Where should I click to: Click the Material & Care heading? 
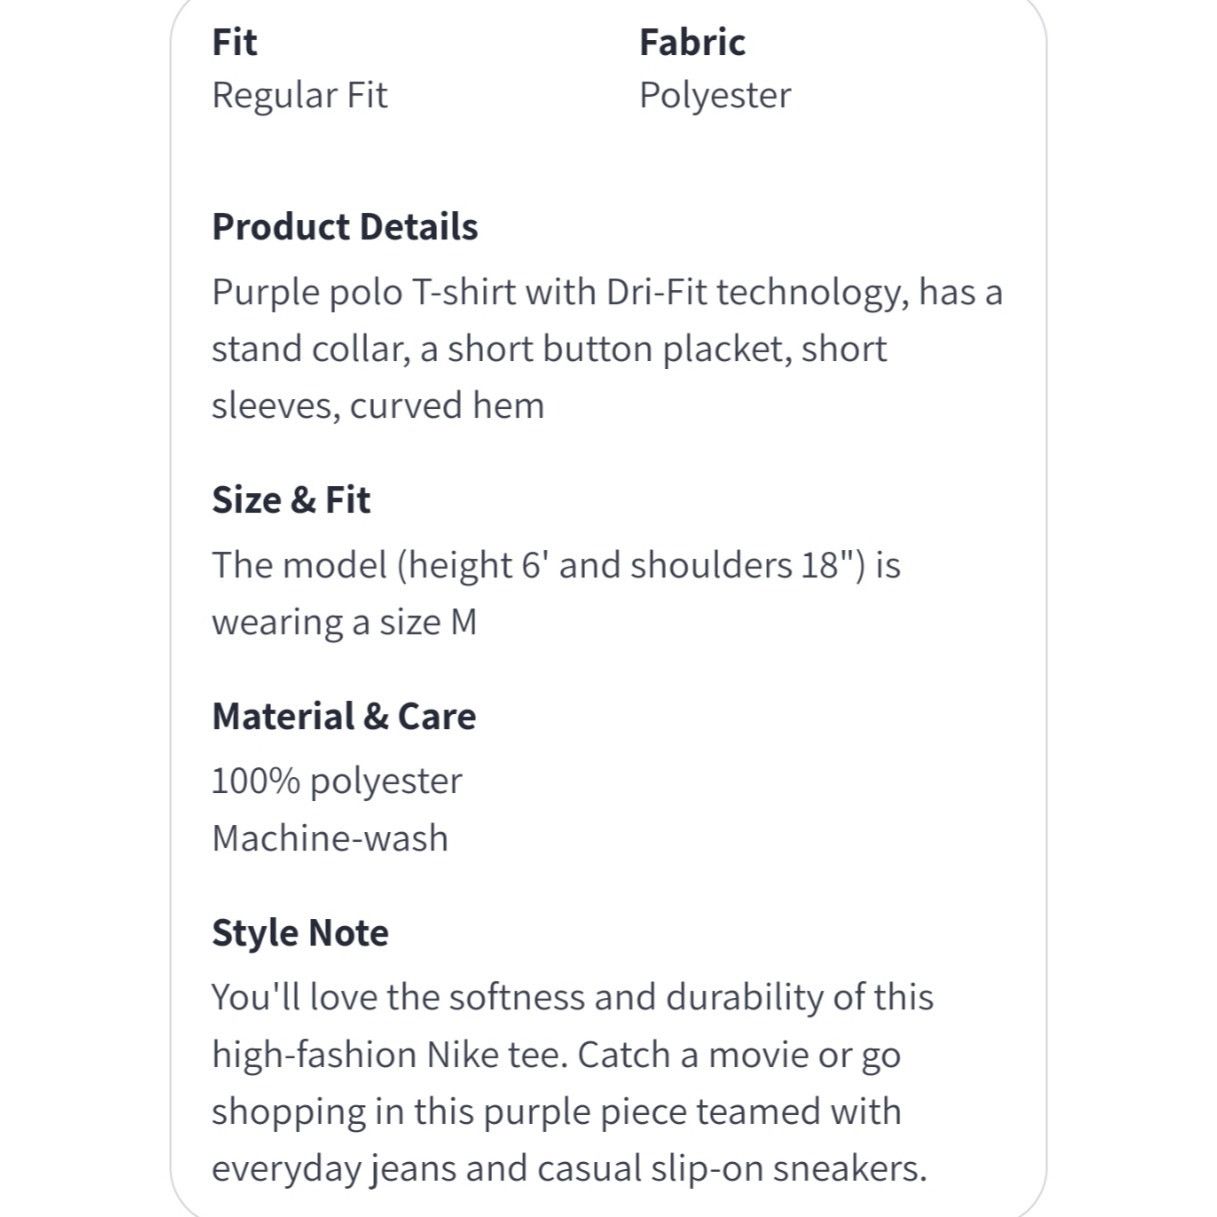(x=344, y=717)
